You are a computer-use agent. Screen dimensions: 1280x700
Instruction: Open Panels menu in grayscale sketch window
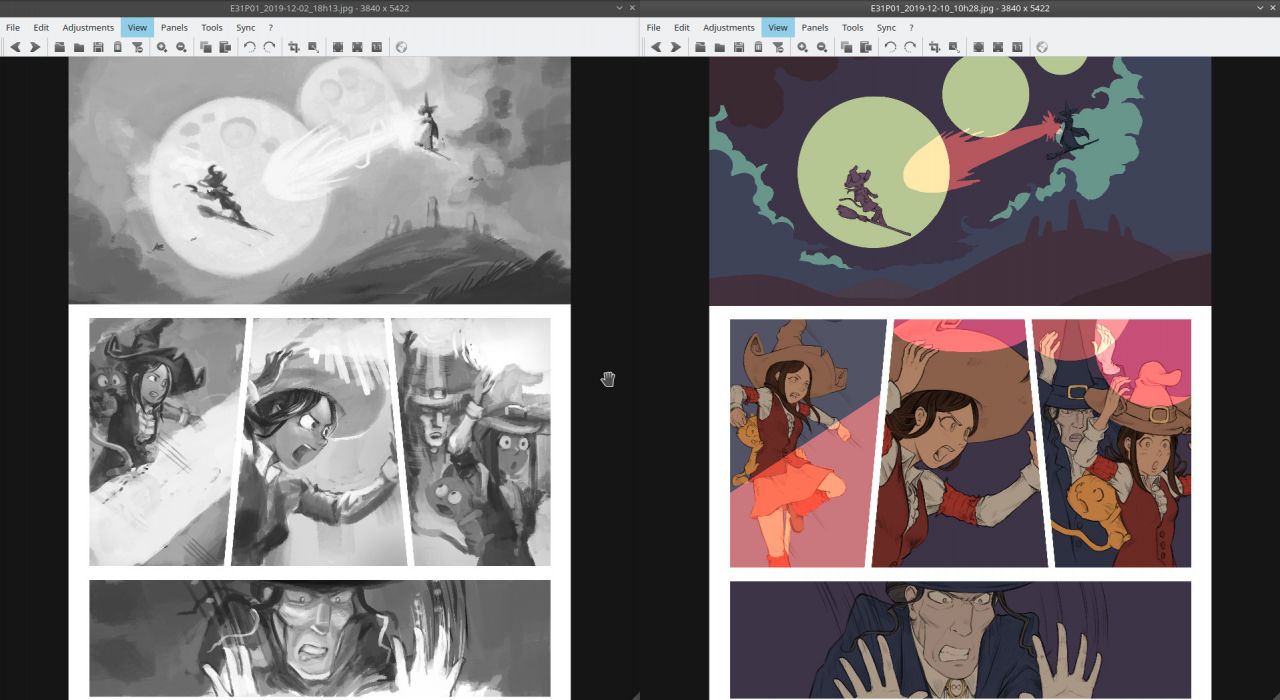click(x=174, y=27)
